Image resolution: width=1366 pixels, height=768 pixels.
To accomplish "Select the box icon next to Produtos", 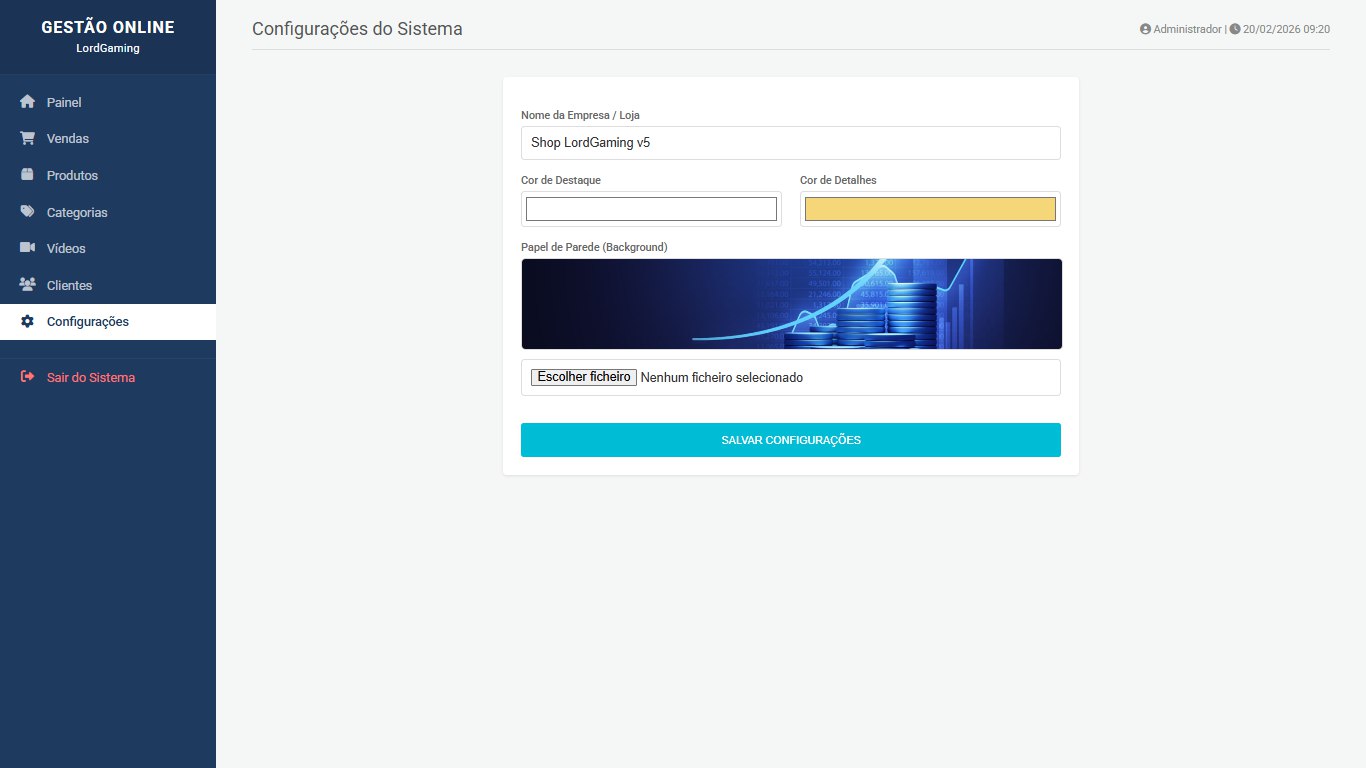I will coord(27,175).
